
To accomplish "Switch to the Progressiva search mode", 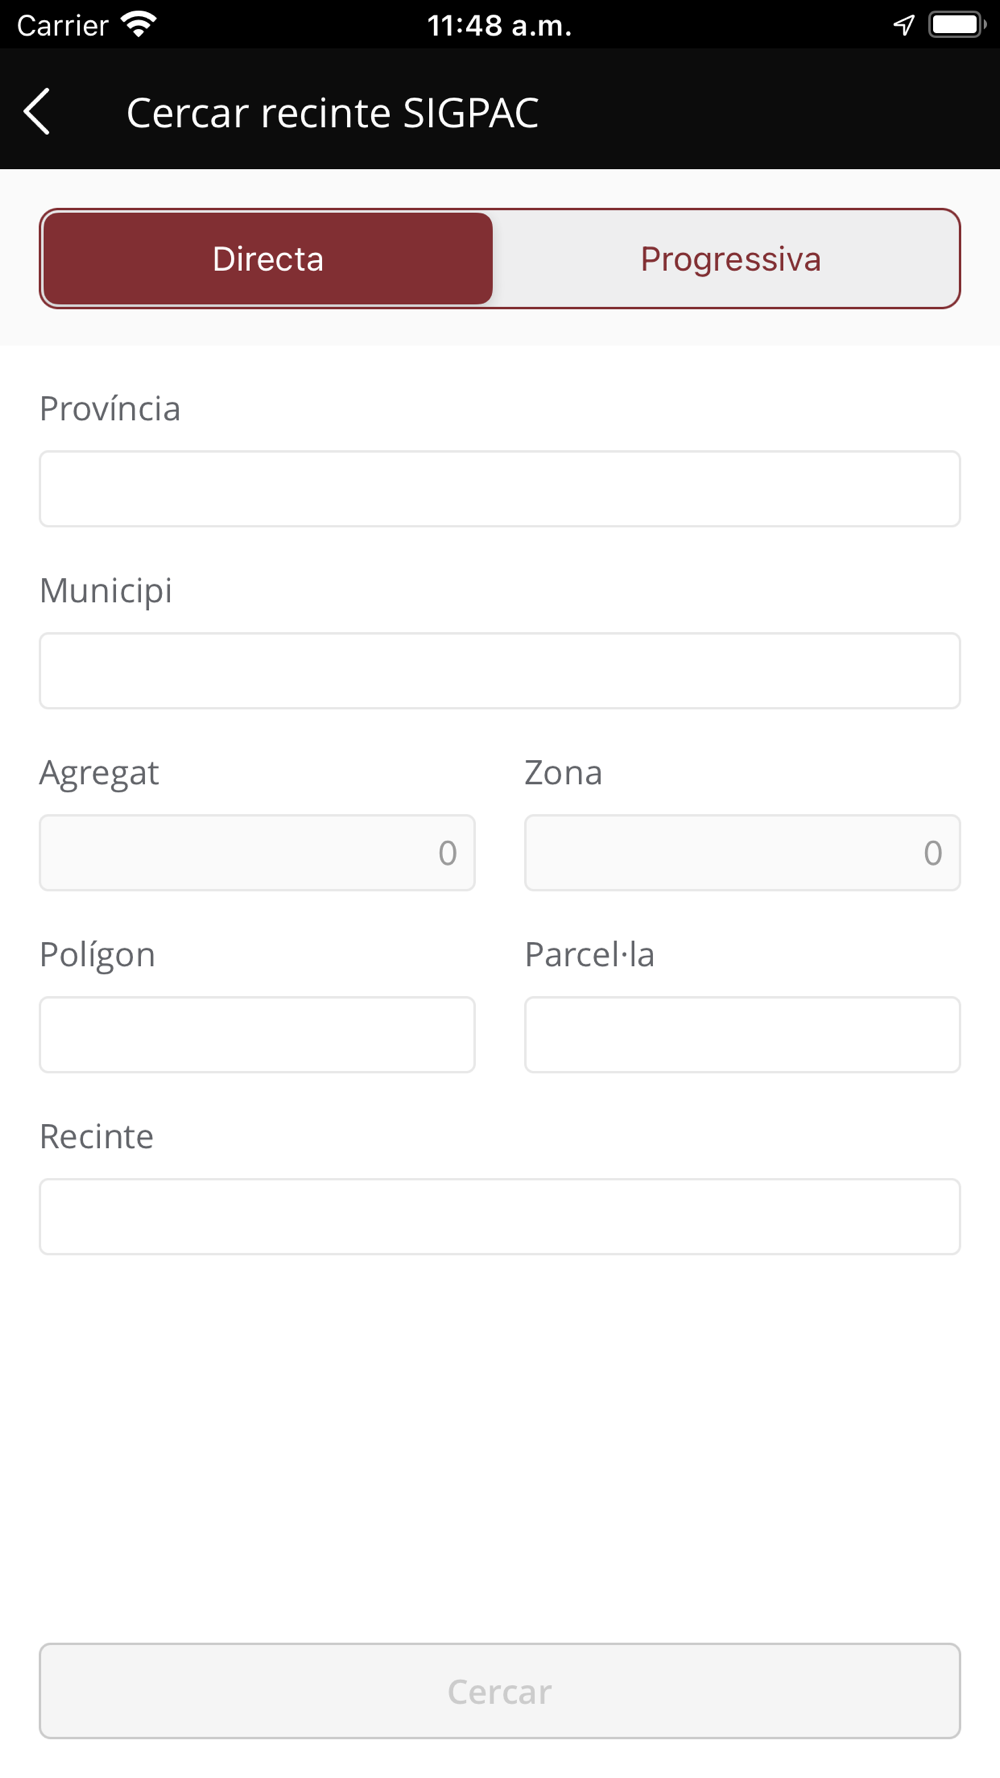I will click(730, 259).
